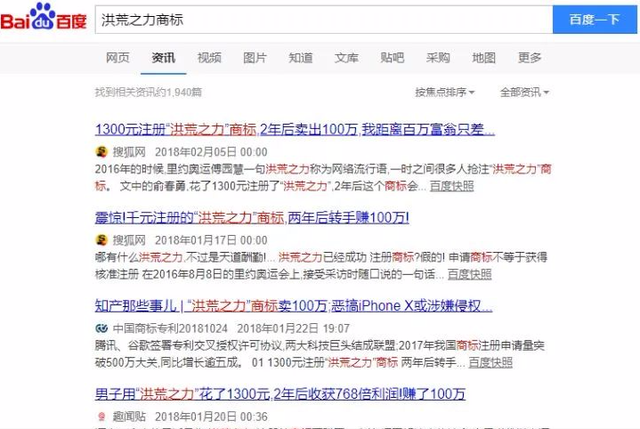
Task: Open the 视频 tab
Action: click(x=209, y=58)
